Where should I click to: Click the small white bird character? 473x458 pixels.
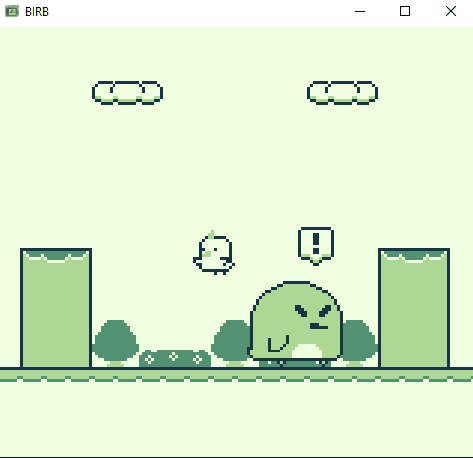214,253
